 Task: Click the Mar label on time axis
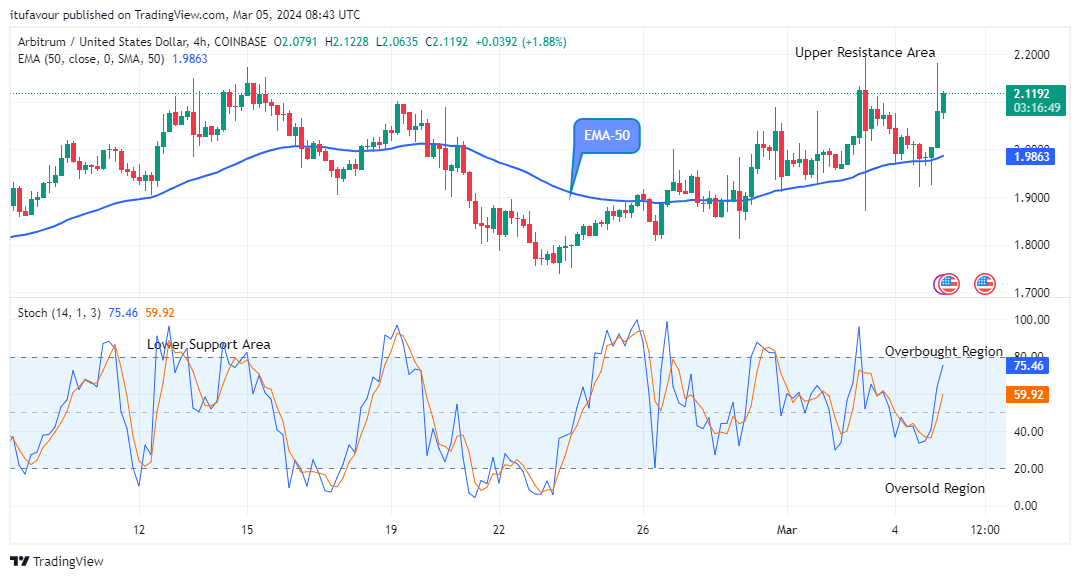pyautogui.click(x=787, y=530)
